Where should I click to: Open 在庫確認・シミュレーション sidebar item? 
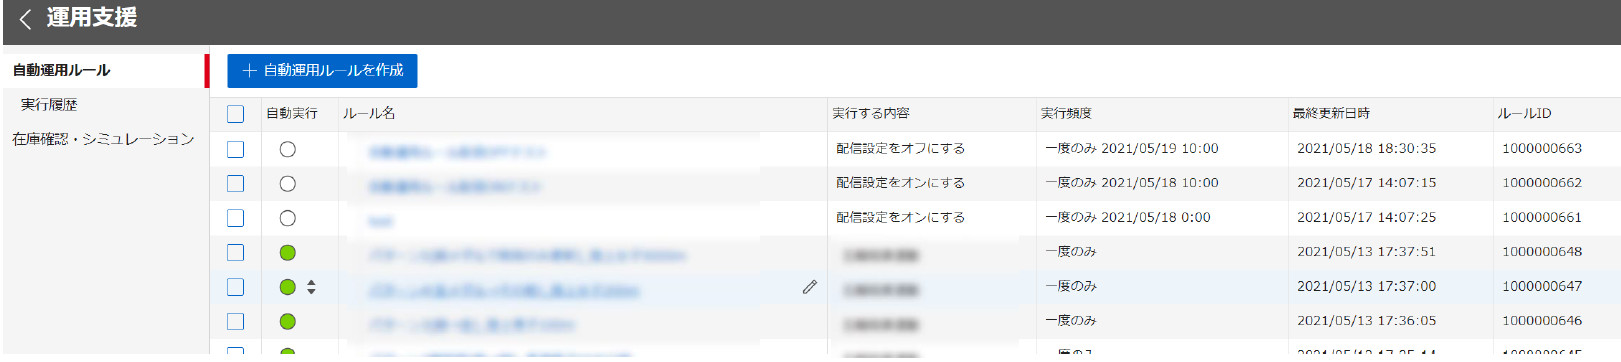click(x=103, y=139)
